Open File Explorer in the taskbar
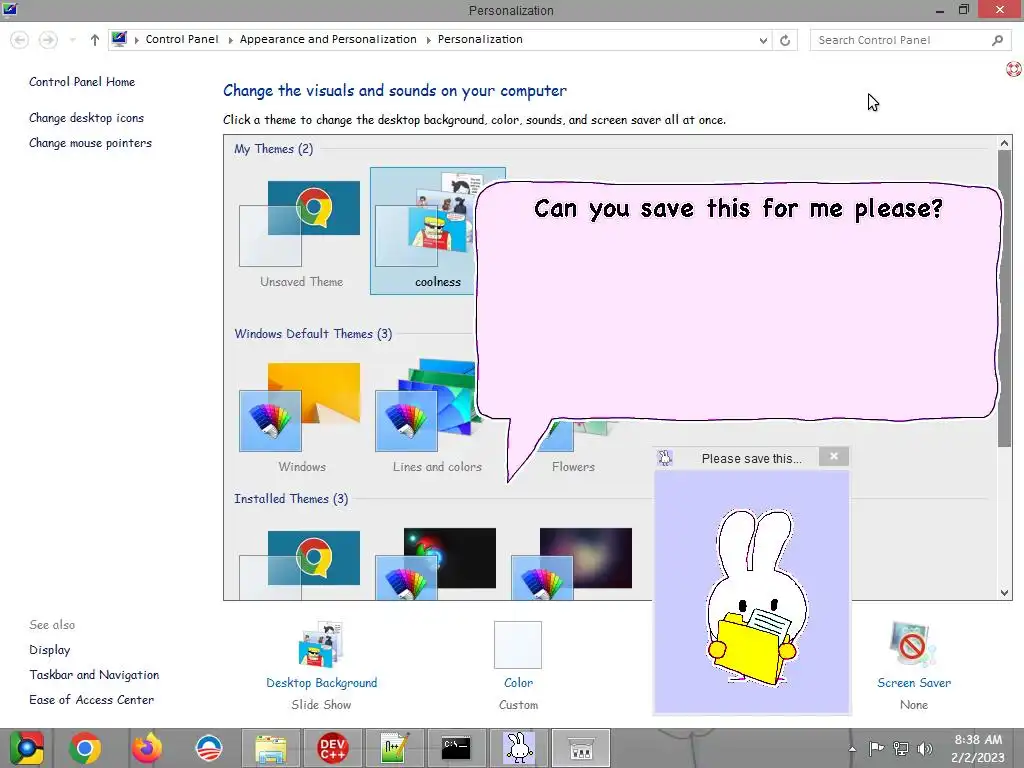 (270, 748)
